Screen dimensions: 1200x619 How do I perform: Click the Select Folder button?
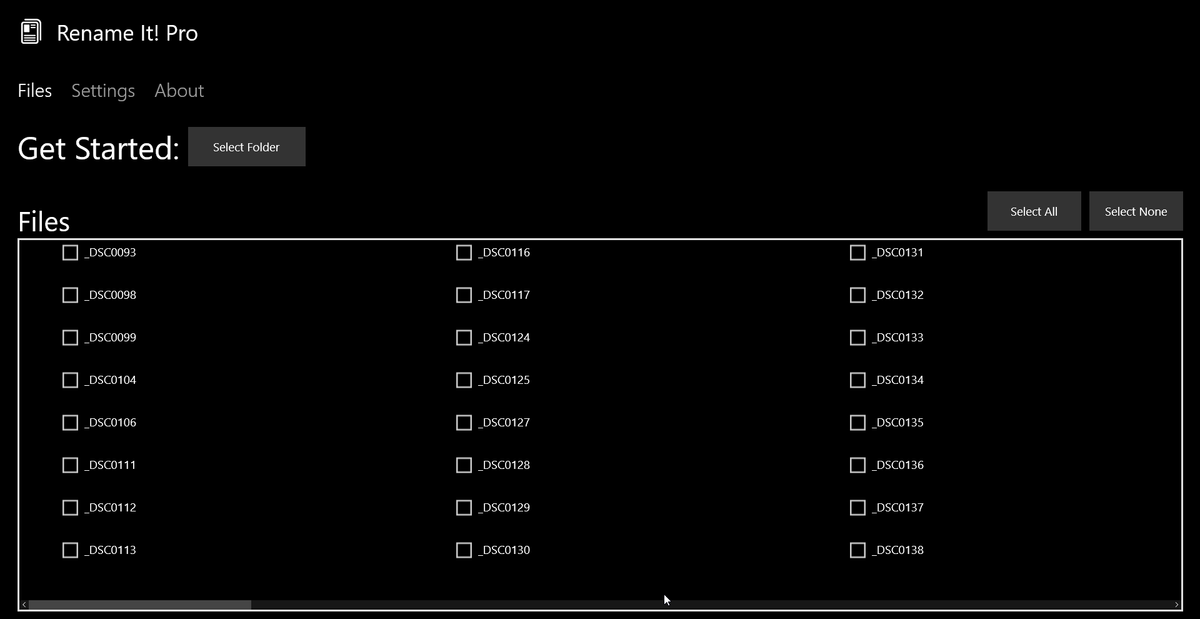pyautogui.click(x=246, y=146)
